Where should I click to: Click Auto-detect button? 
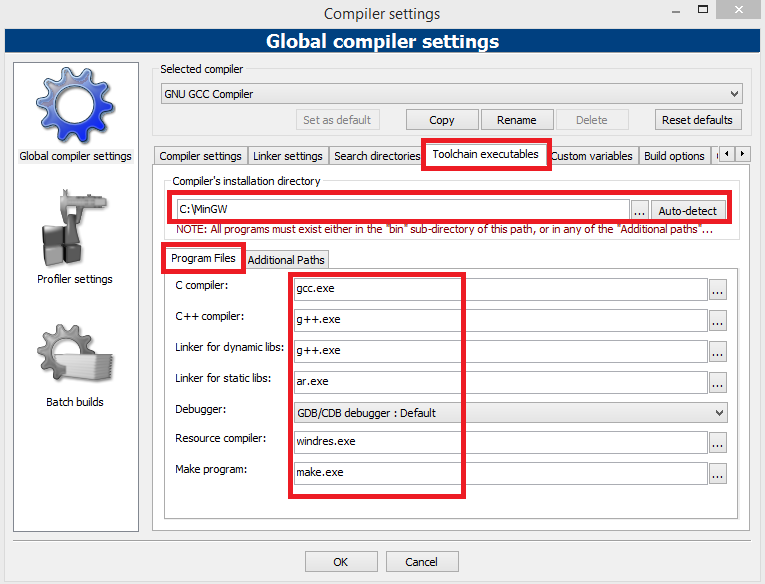click(688, 210)
